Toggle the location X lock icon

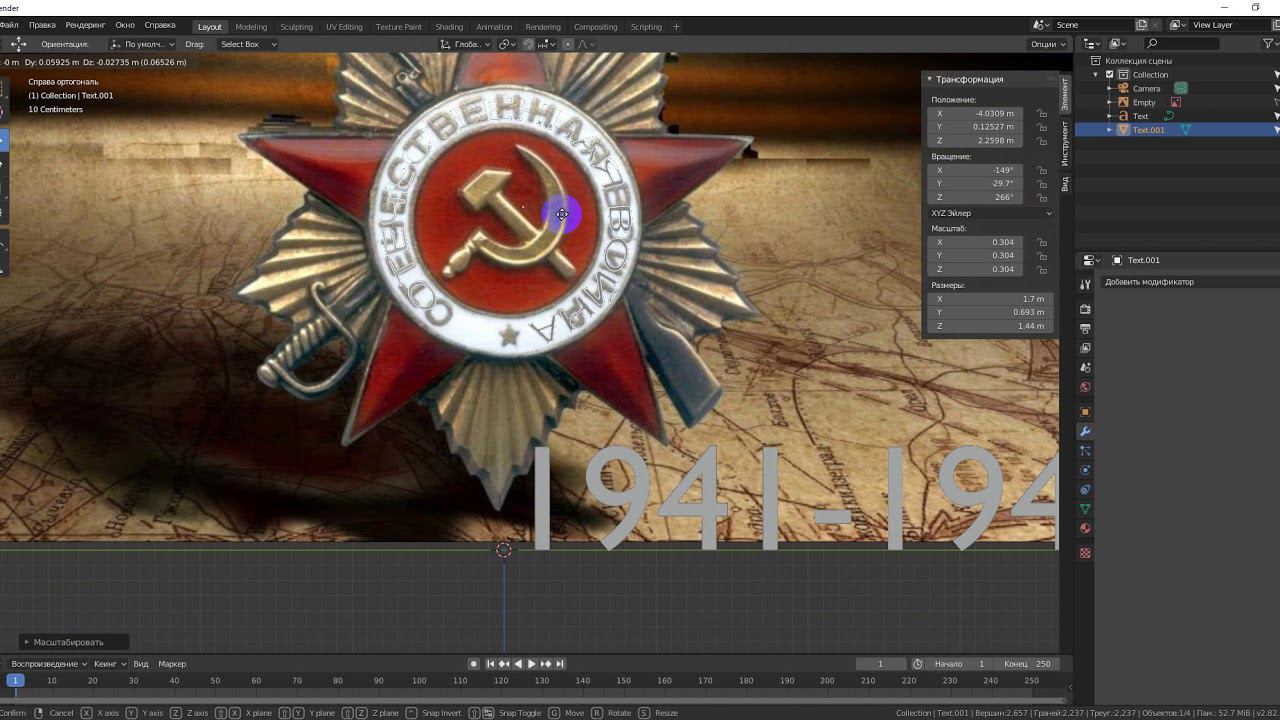1042,114
